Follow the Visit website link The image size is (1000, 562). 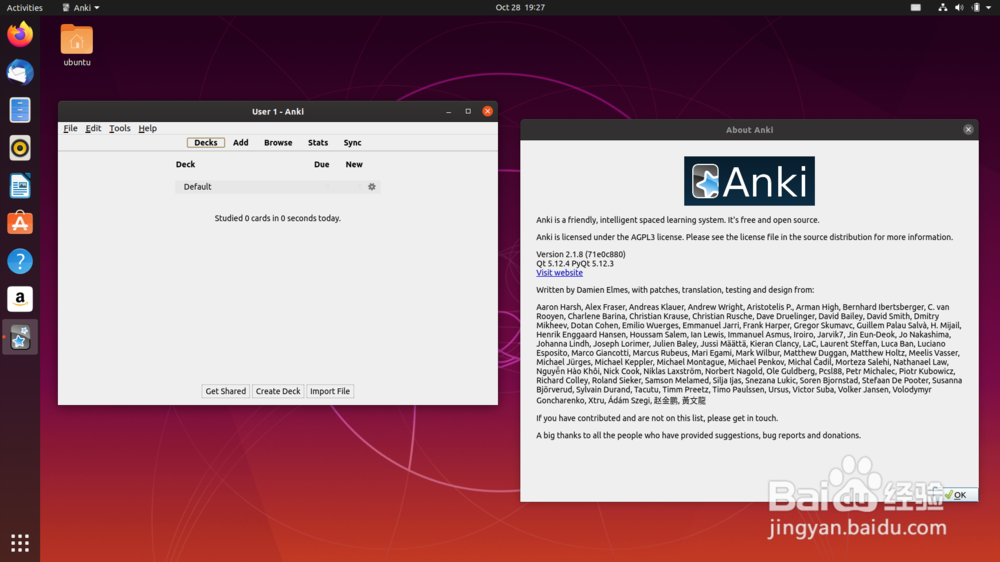coord(559,273)
